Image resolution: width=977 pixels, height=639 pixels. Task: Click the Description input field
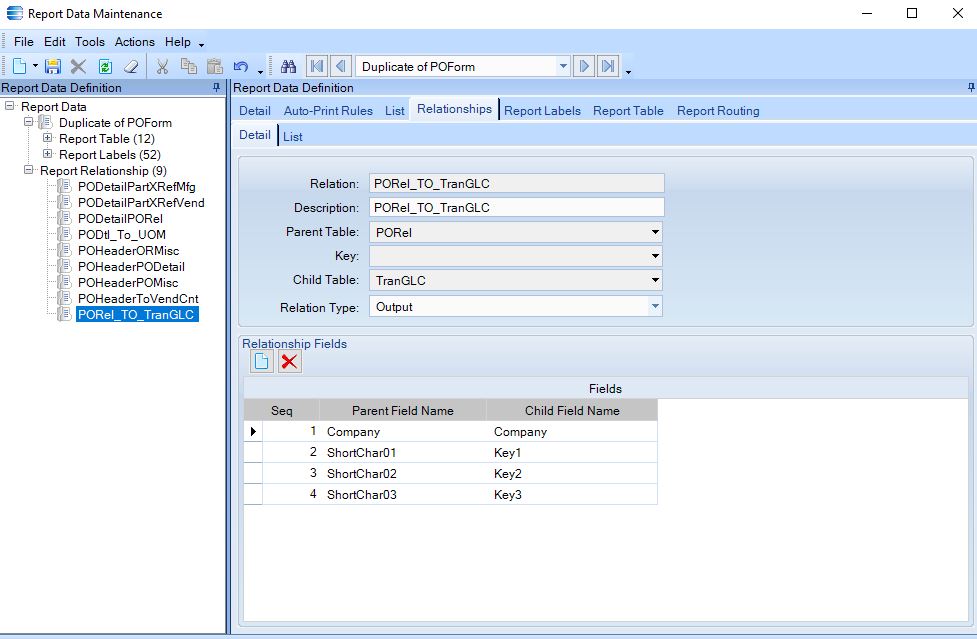(x=517, y=207)
